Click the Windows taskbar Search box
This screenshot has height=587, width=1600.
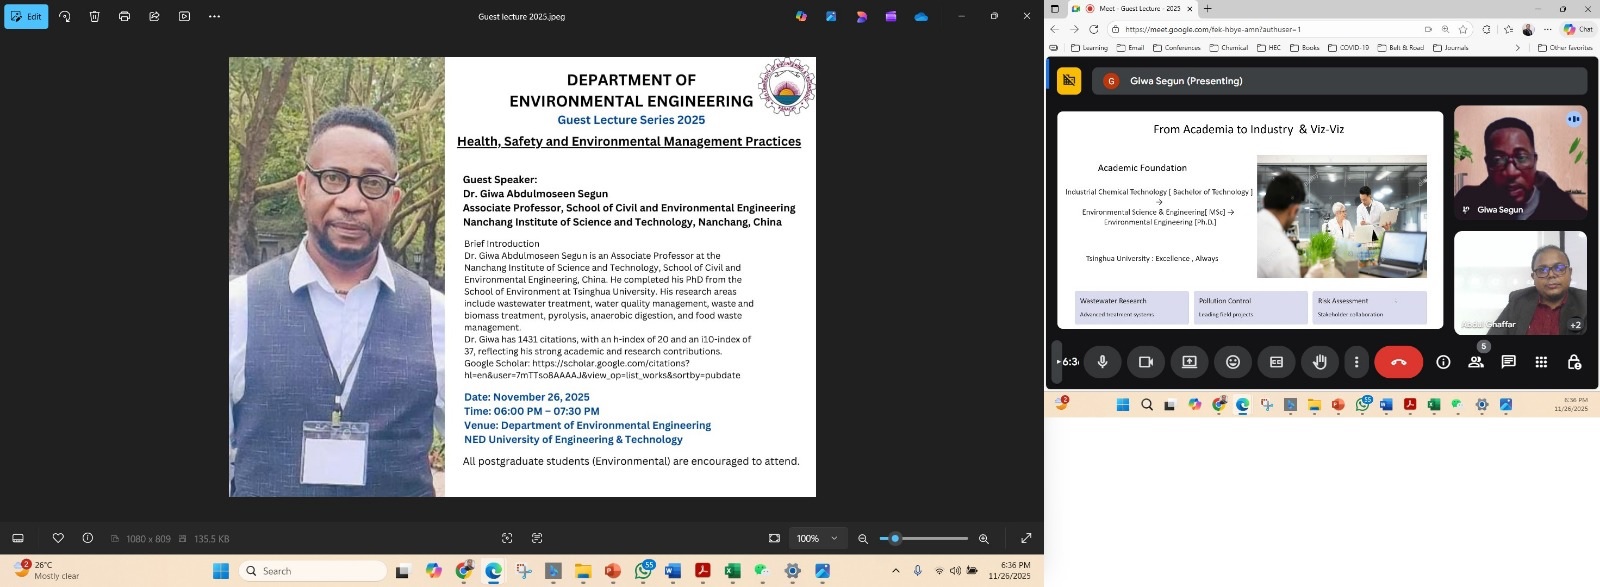[313, 571]
